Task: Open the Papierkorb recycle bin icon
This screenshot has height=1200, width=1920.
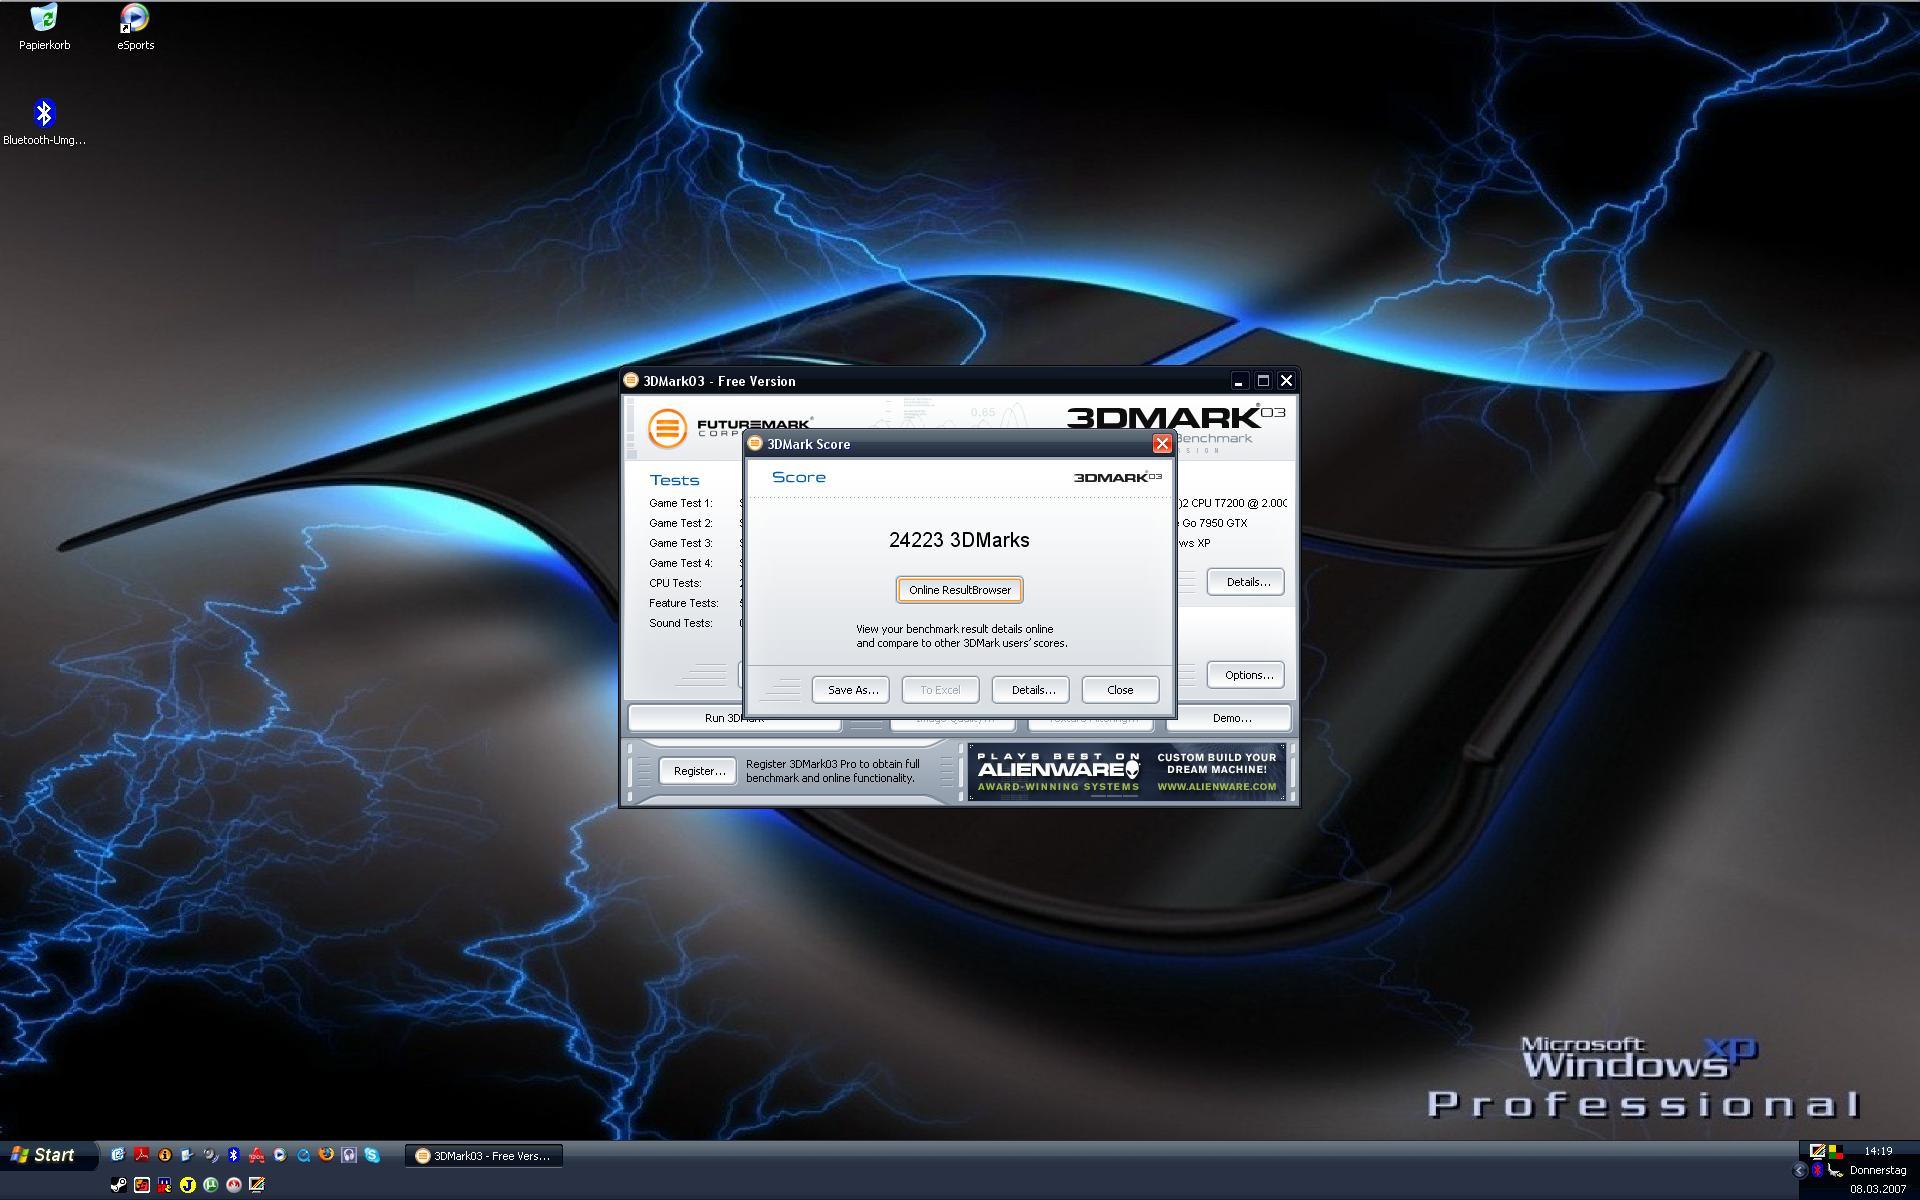Action: click(x=44, y=26)
